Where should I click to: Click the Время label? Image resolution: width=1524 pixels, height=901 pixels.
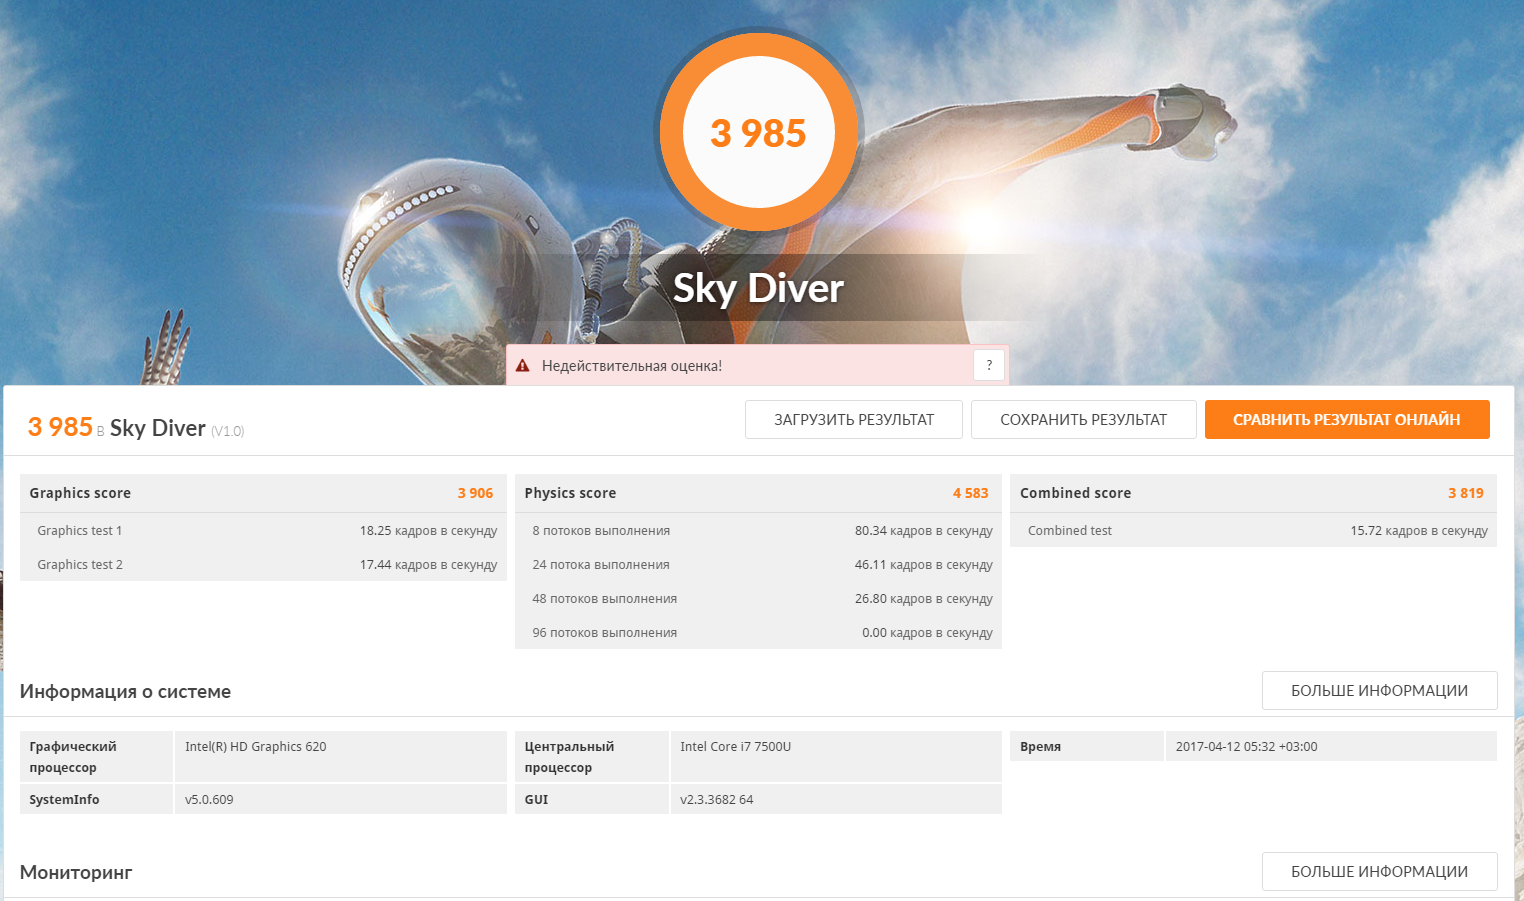(1040, 747)
